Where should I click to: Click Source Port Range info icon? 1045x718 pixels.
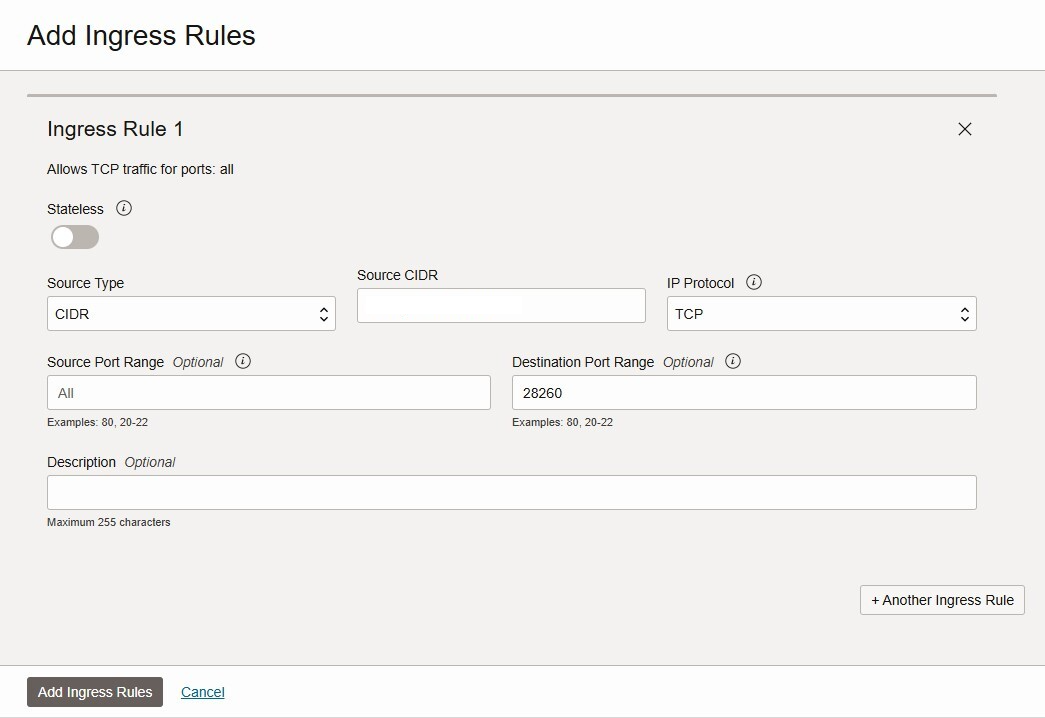[x=243, y=361]
